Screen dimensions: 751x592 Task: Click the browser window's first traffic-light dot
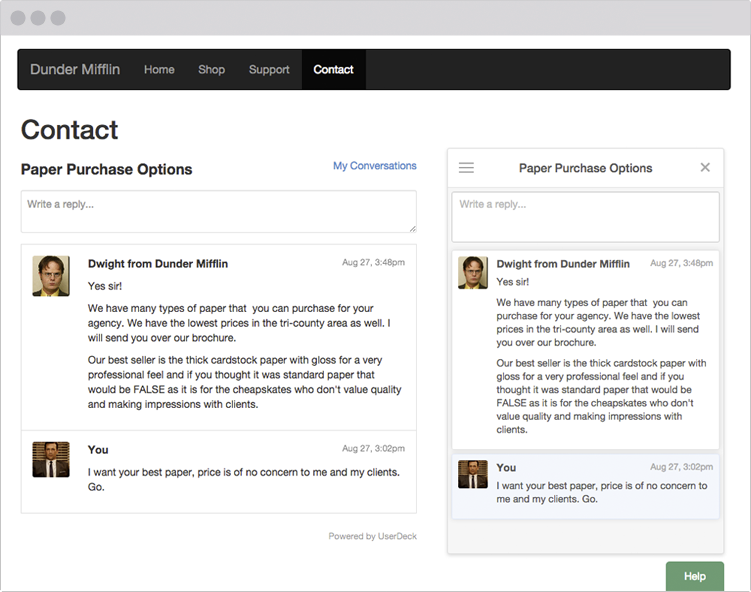point(18,18)
